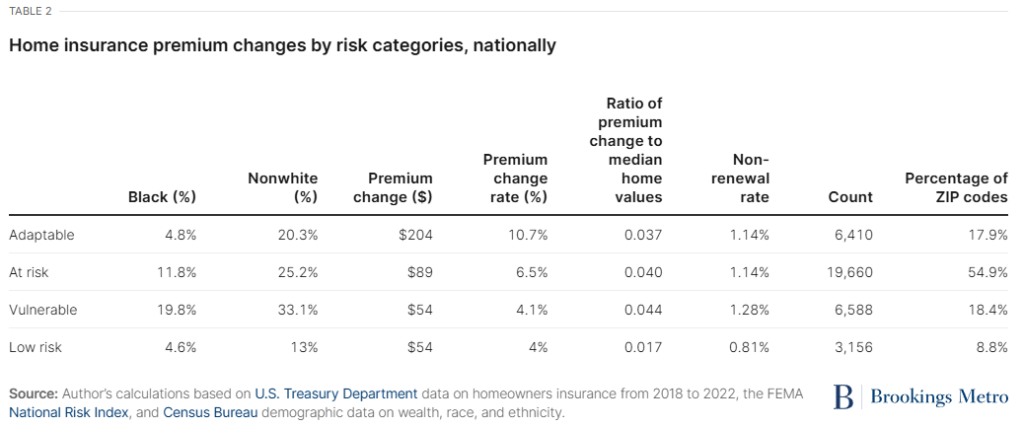
Task: Click the Count column header
Action: pos(850,197)
